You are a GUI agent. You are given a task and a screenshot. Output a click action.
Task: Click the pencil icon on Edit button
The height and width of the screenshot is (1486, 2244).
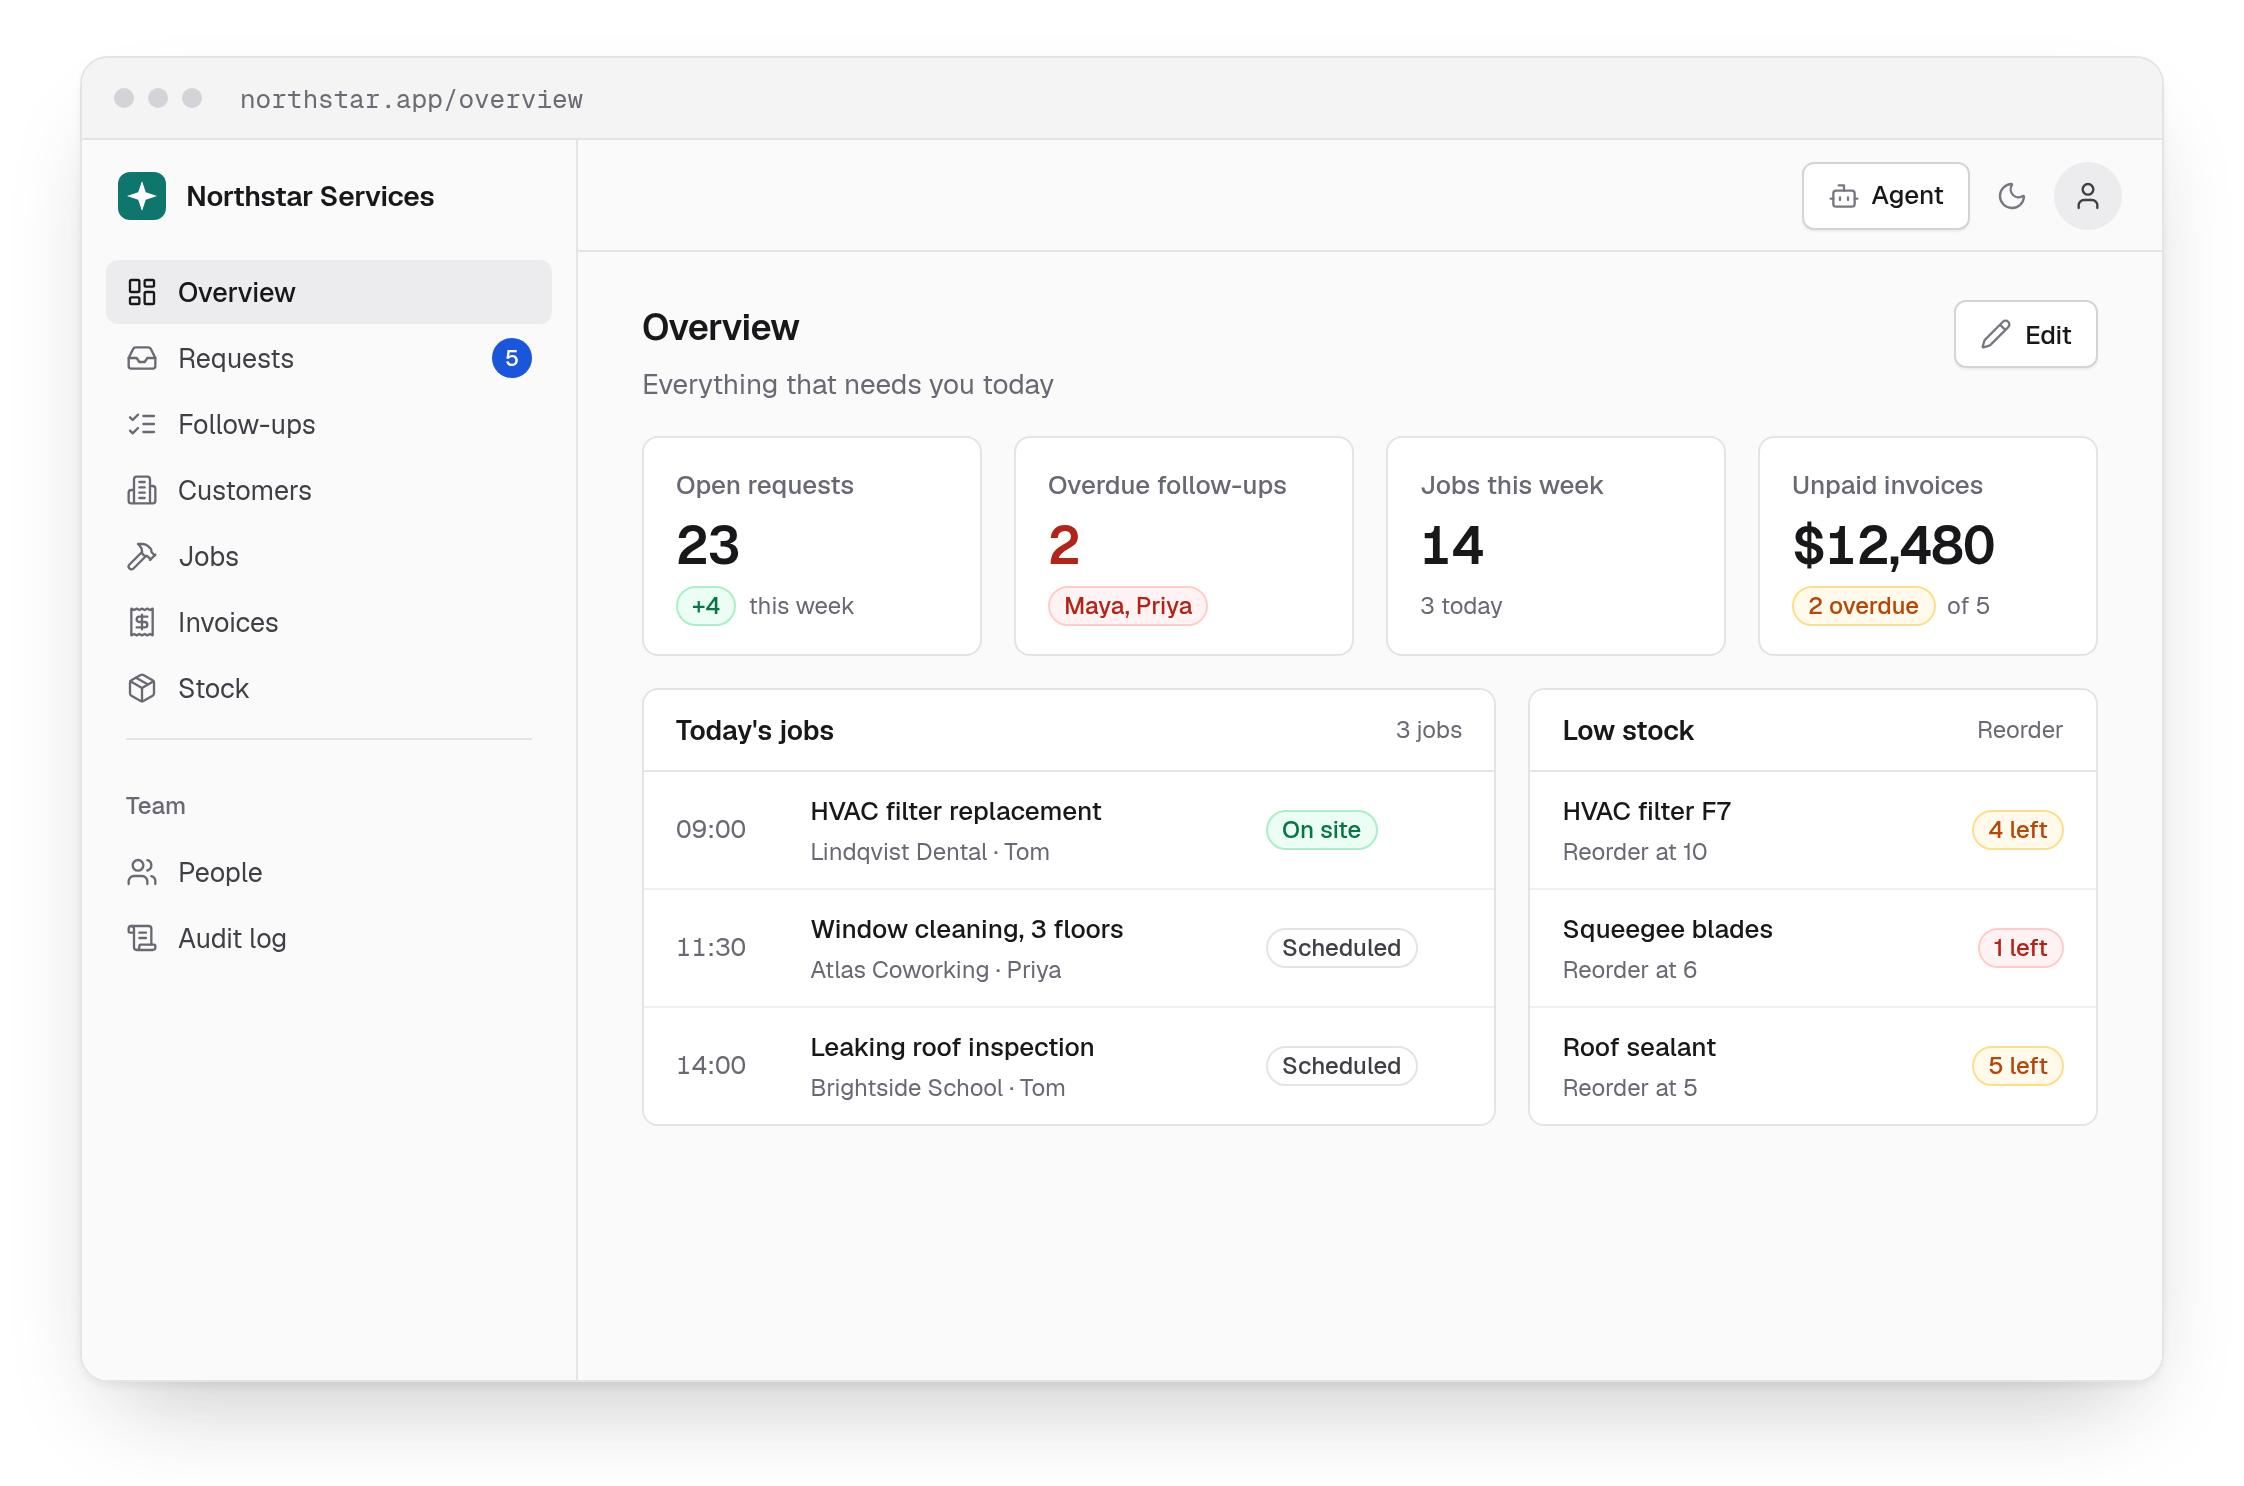click(1995, 334)
